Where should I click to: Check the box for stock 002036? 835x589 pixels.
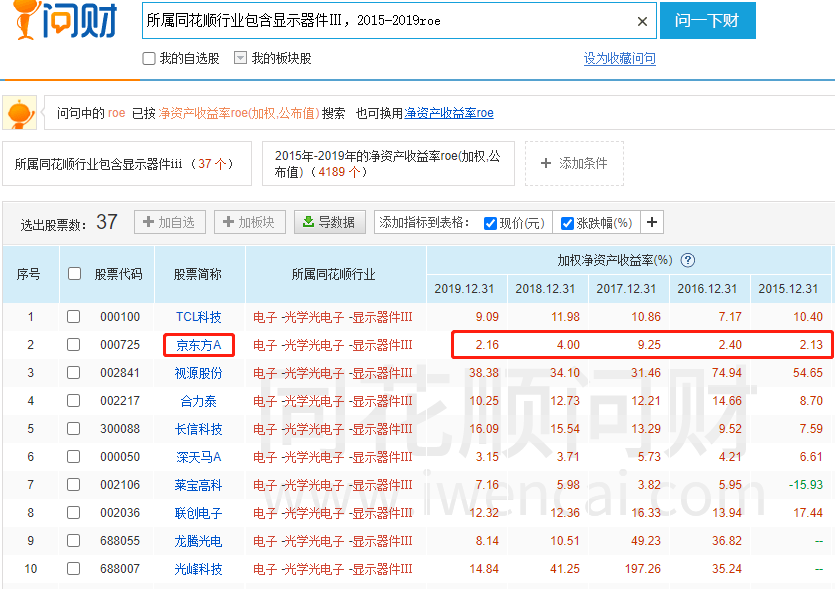[x=73, y=512]
